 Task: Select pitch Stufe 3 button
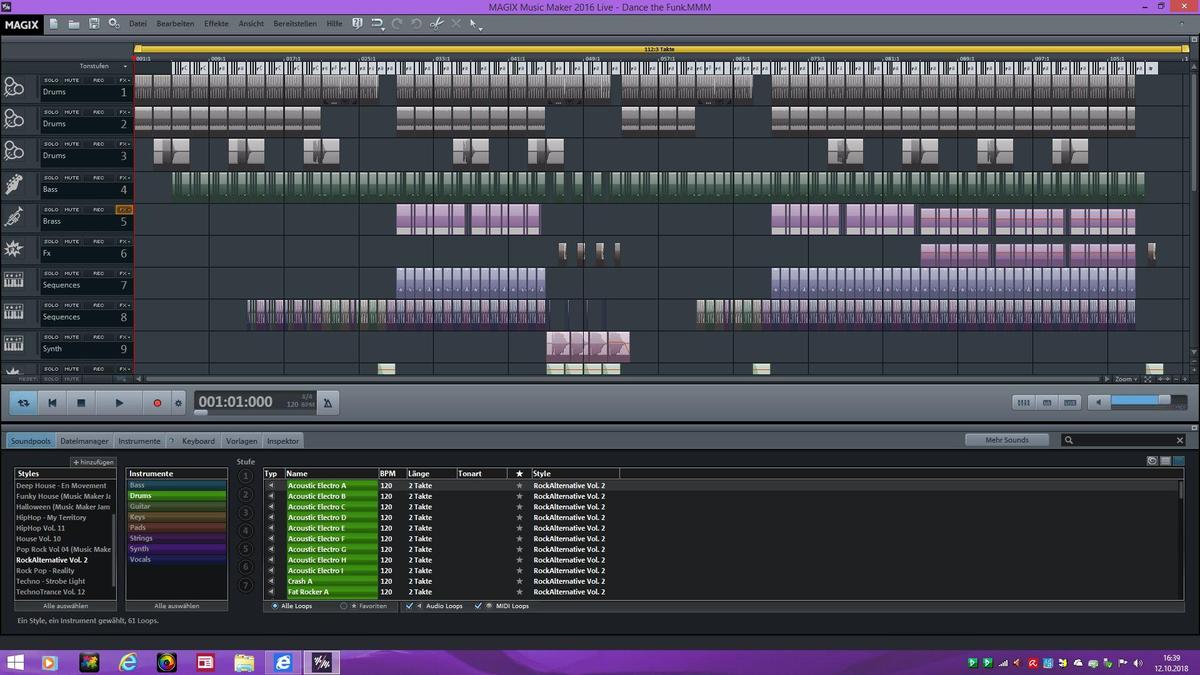[x=245, y=512]
